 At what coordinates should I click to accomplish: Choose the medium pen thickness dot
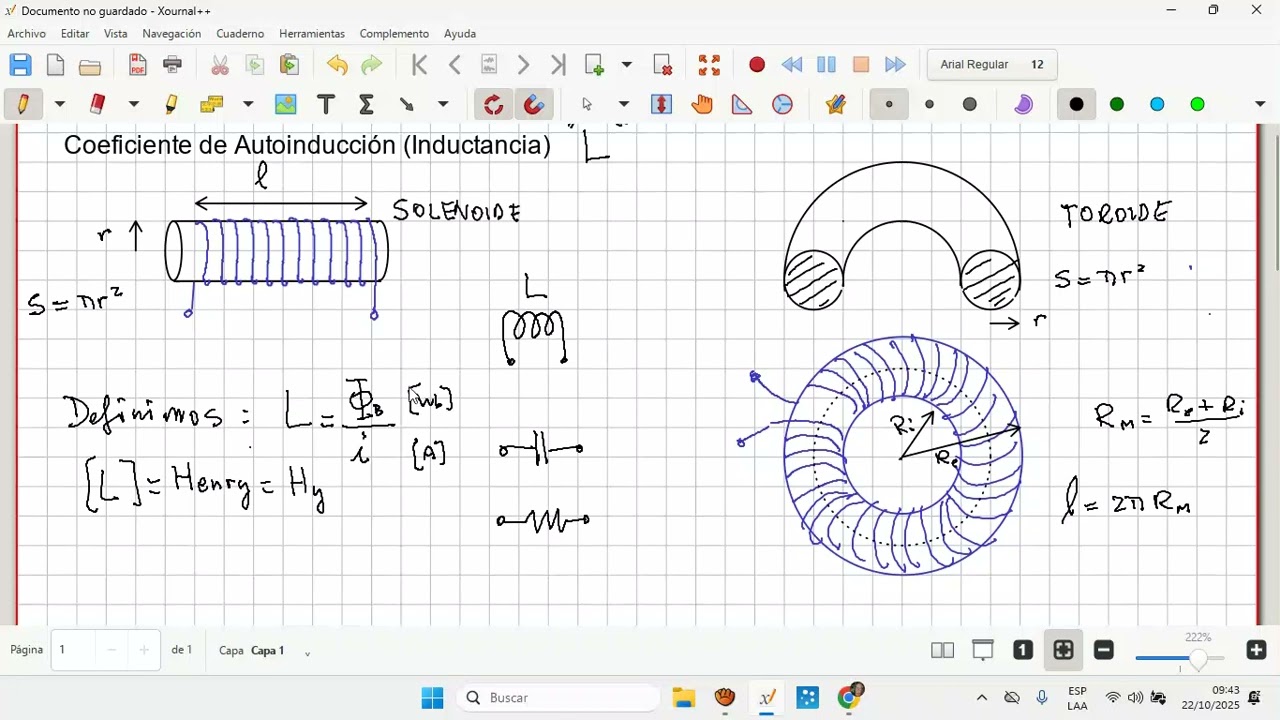pyautogui.click(x=930, y=104)
